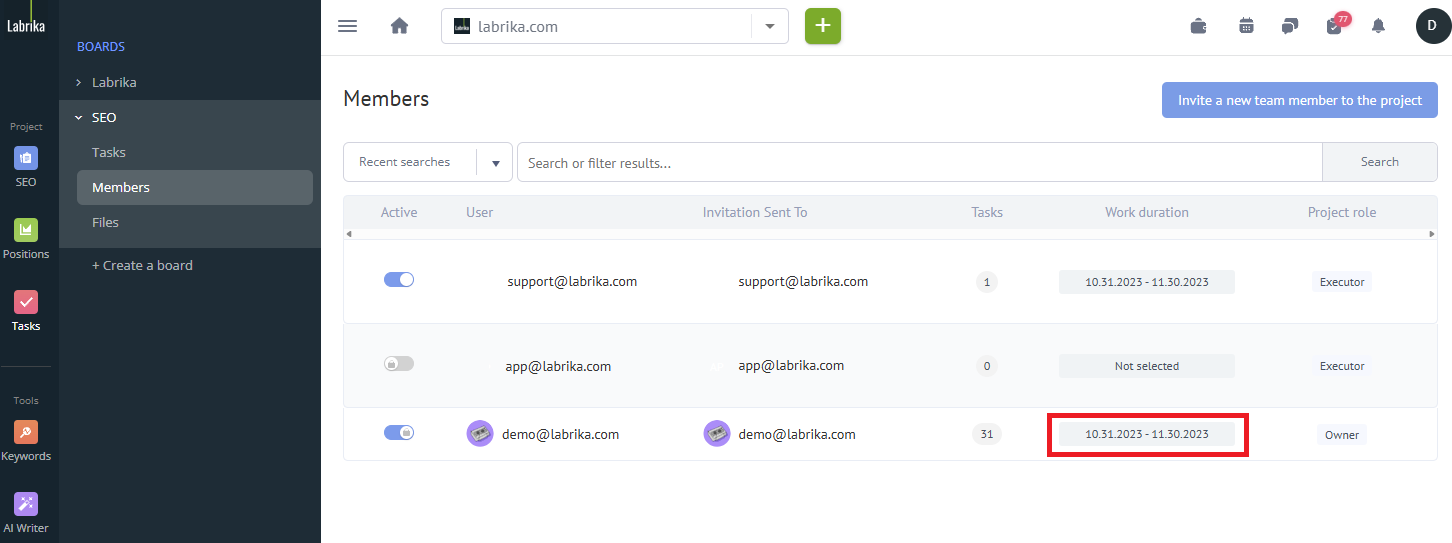Open the work duration dates for demo@labrika.com

(1147, 434)
